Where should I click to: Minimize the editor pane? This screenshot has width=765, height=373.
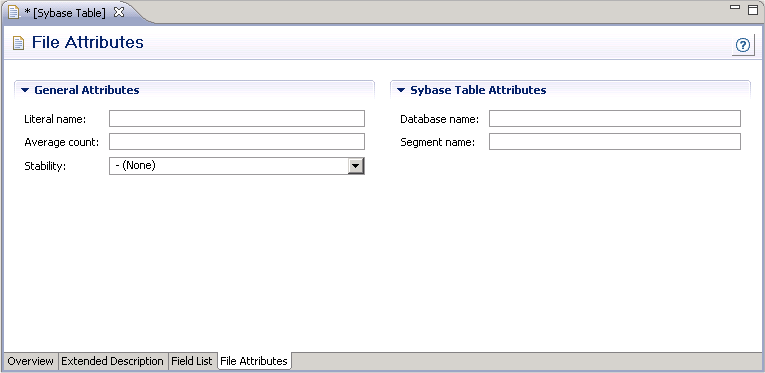click(x=735, y=7)
